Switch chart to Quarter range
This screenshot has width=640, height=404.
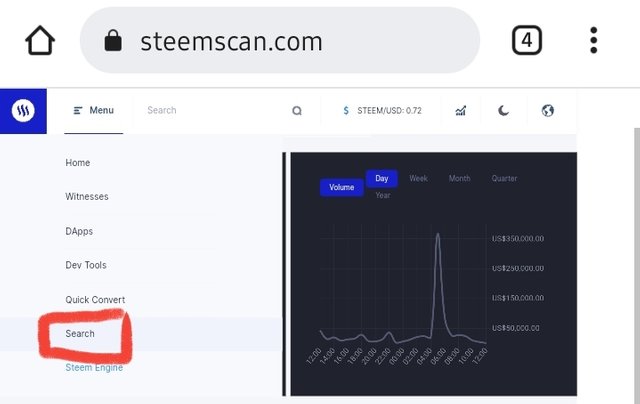pyautogui.click(x=504, y=178)
